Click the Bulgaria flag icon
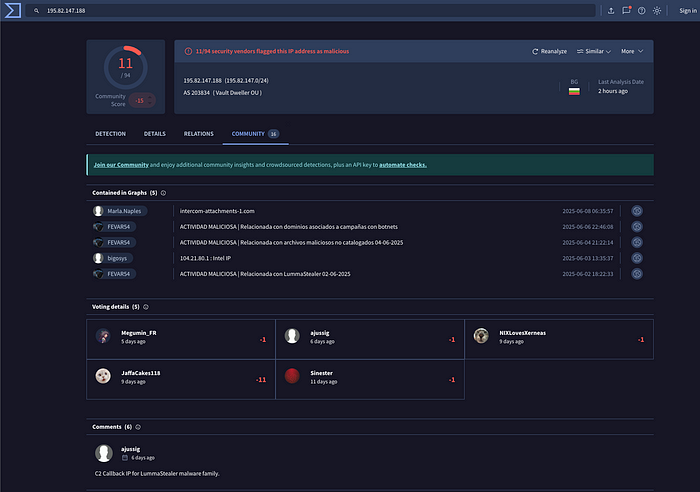Image resolution: width=700 pixels, height=492 pixels. (574, 91)
